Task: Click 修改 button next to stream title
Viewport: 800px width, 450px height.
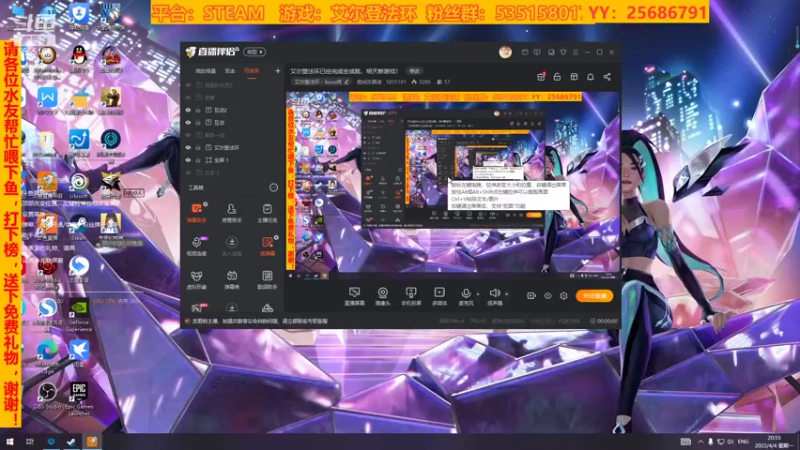Action: coord(414,71)
